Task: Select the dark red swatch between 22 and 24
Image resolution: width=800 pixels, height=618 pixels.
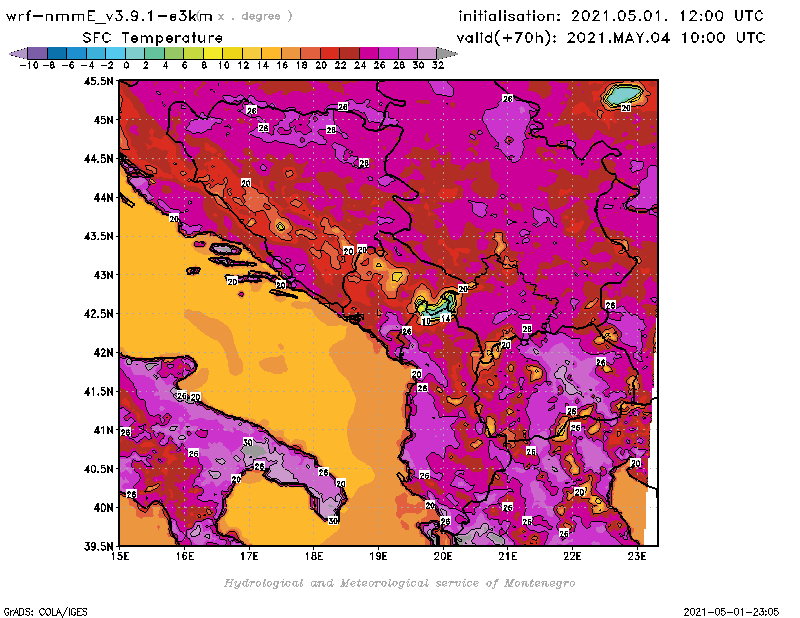Action: 349,53
